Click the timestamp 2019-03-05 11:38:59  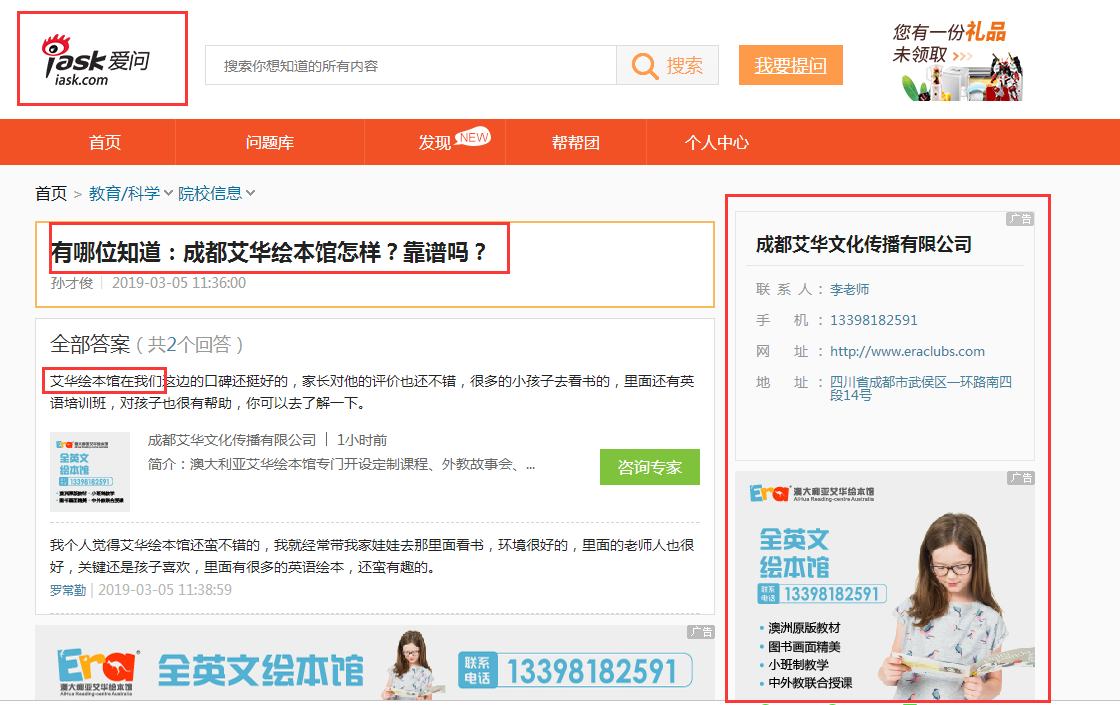(165, 590)
